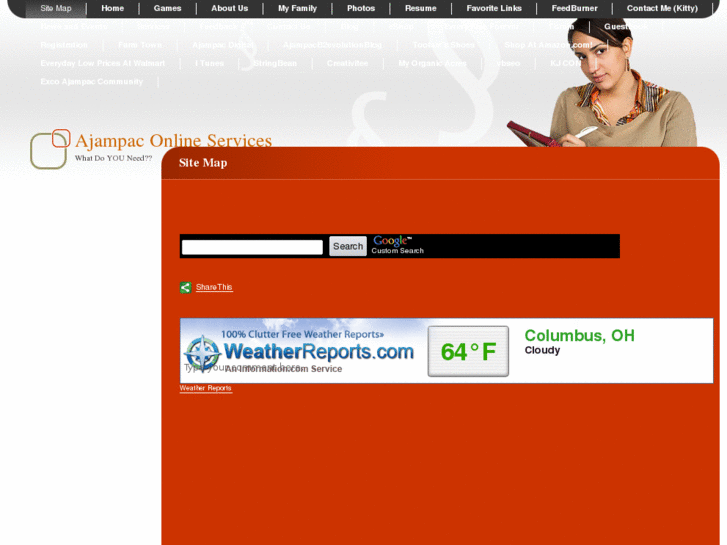This screenshot has height=545, width=727.
Task: Open the News and Events link
Action: click(74, 26)
